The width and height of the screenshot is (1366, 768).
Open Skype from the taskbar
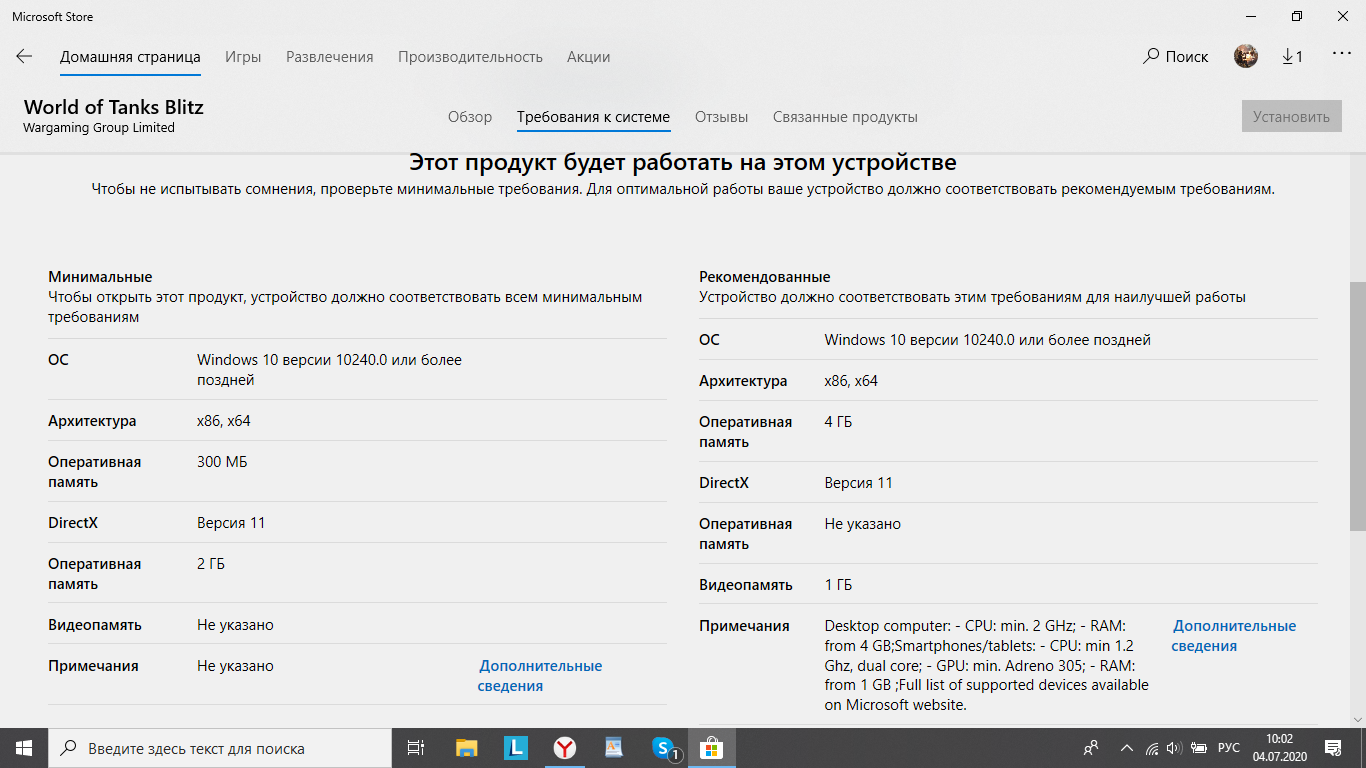coord(664,748)
